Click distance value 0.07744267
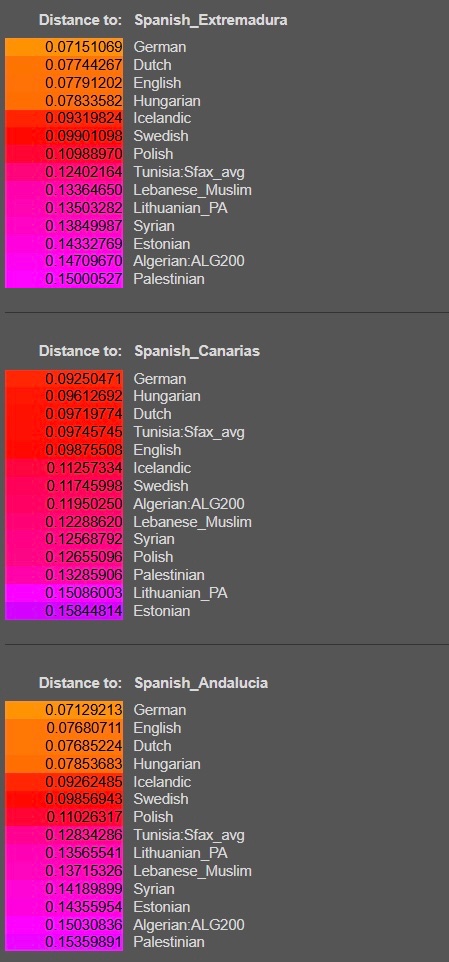 tap(84, 64)
